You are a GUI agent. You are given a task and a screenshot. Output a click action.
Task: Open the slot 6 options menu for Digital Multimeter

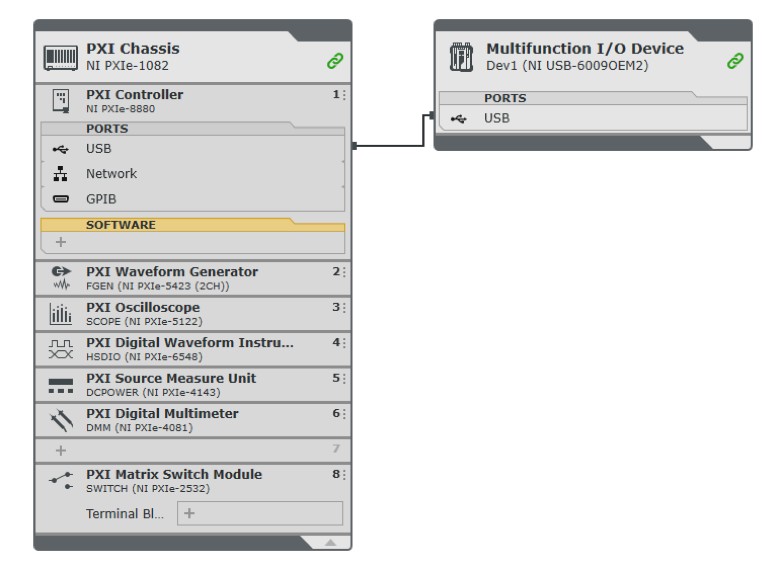[343, 414]
